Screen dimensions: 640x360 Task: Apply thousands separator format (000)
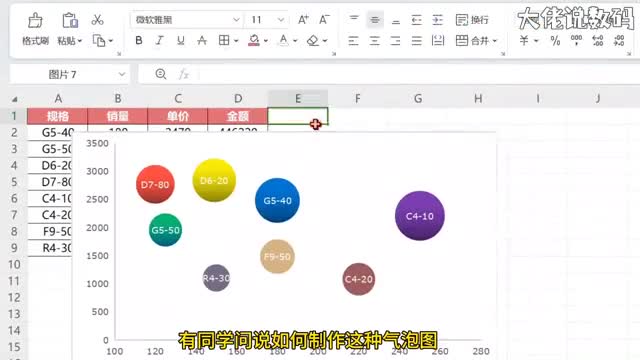point(576,40)
